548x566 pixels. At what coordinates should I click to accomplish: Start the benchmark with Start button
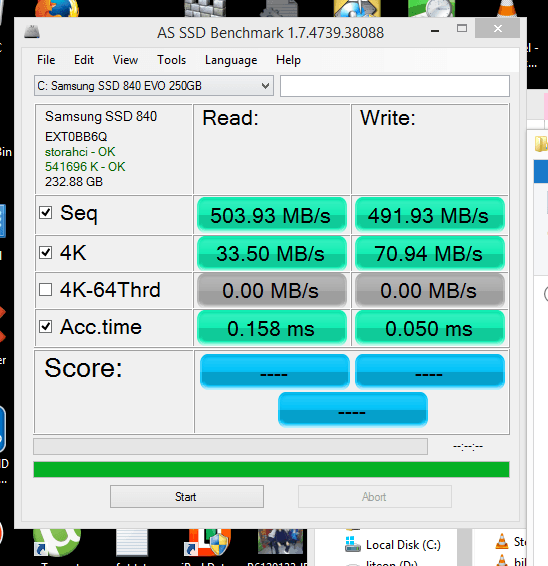coord(187,497)
